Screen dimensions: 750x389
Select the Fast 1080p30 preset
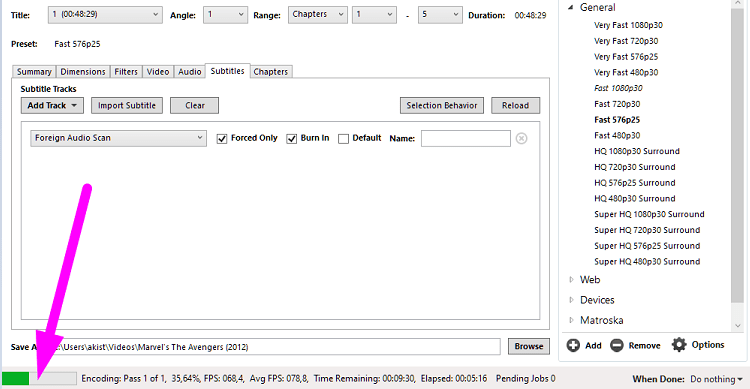point(618,89)
